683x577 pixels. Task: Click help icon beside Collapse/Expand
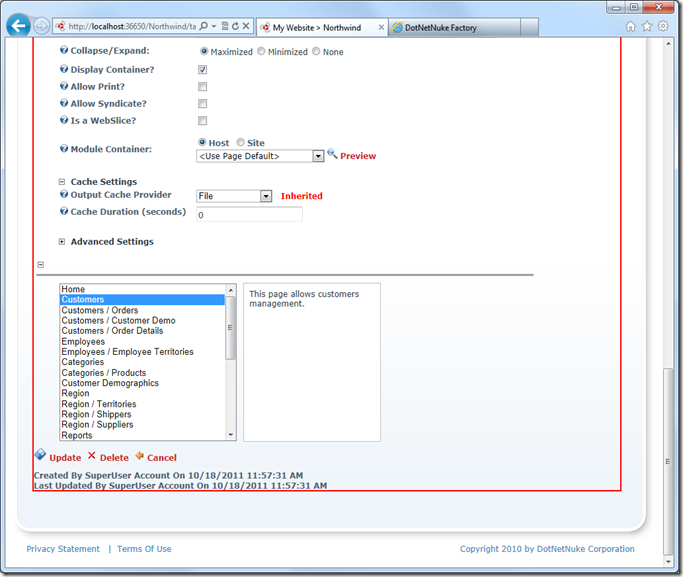(64, 50)
